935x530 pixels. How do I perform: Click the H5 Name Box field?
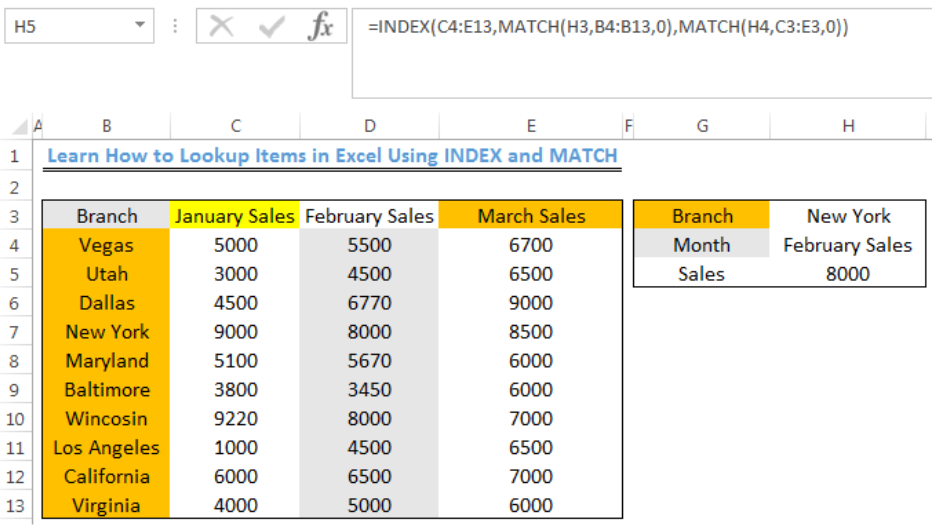click(79, 26)
